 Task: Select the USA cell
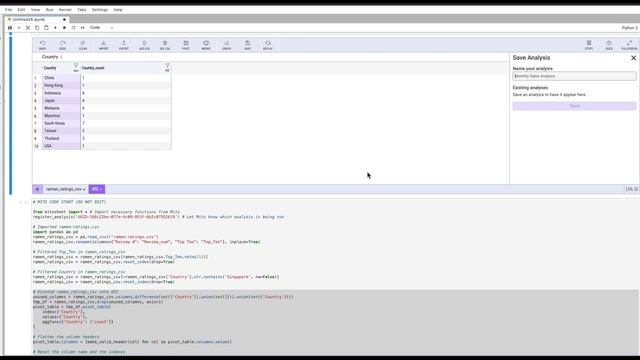pos(61,146)
